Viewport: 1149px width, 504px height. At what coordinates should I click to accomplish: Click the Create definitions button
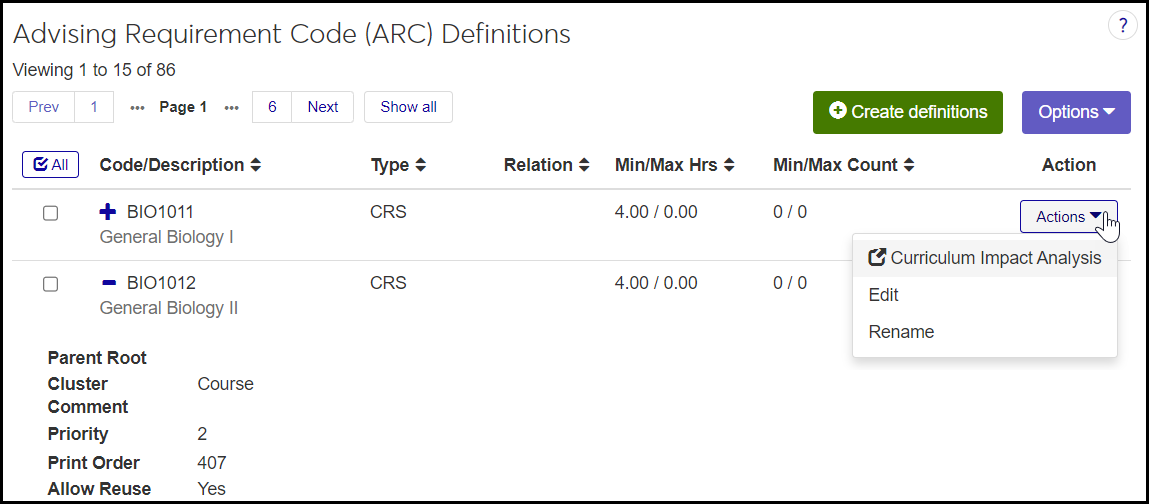point(908,112)
